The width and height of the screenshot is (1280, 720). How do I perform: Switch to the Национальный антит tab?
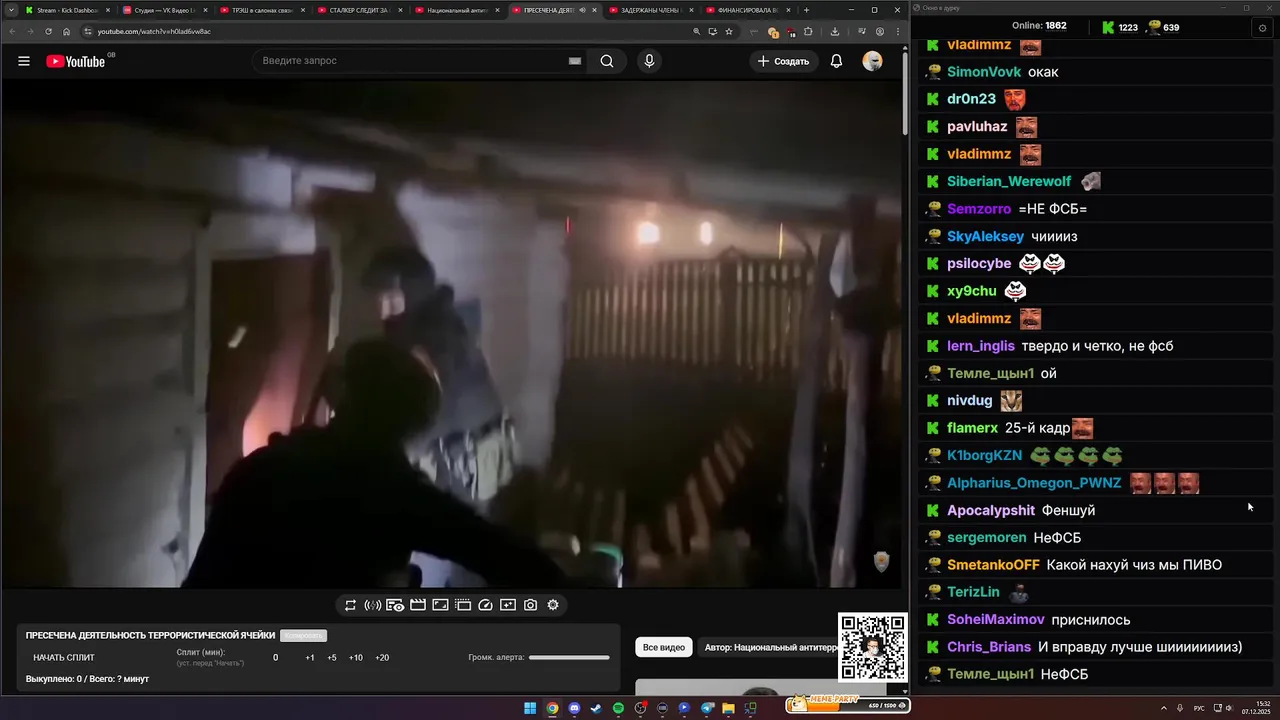point(455,10)
